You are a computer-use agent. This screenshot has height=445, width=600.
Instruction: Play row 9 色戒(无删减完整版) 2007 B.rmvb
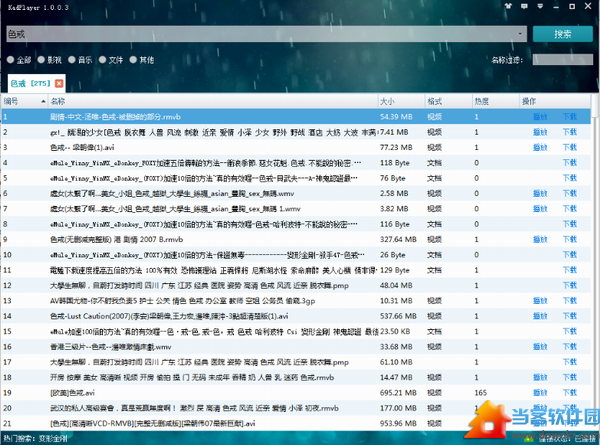pyautogui.click(x=540, y=240)
